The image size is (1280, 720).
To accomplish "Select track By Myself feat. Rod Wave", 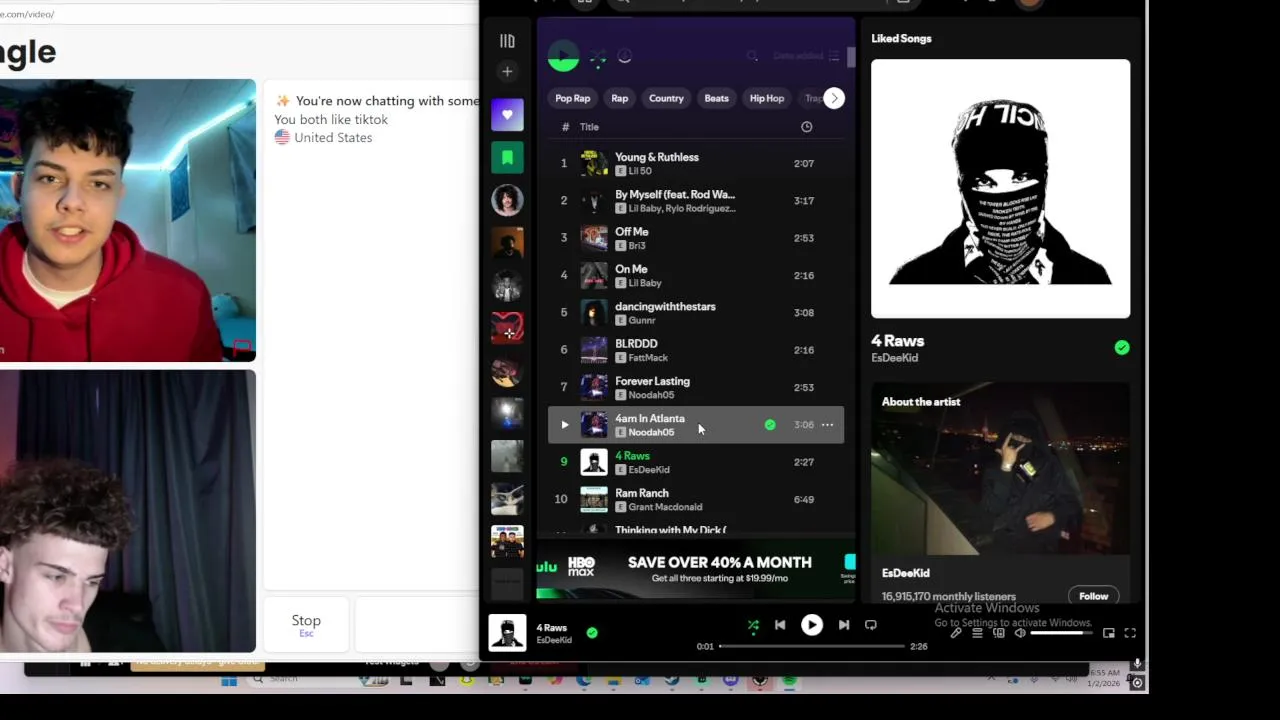I will tap(696, 201).
